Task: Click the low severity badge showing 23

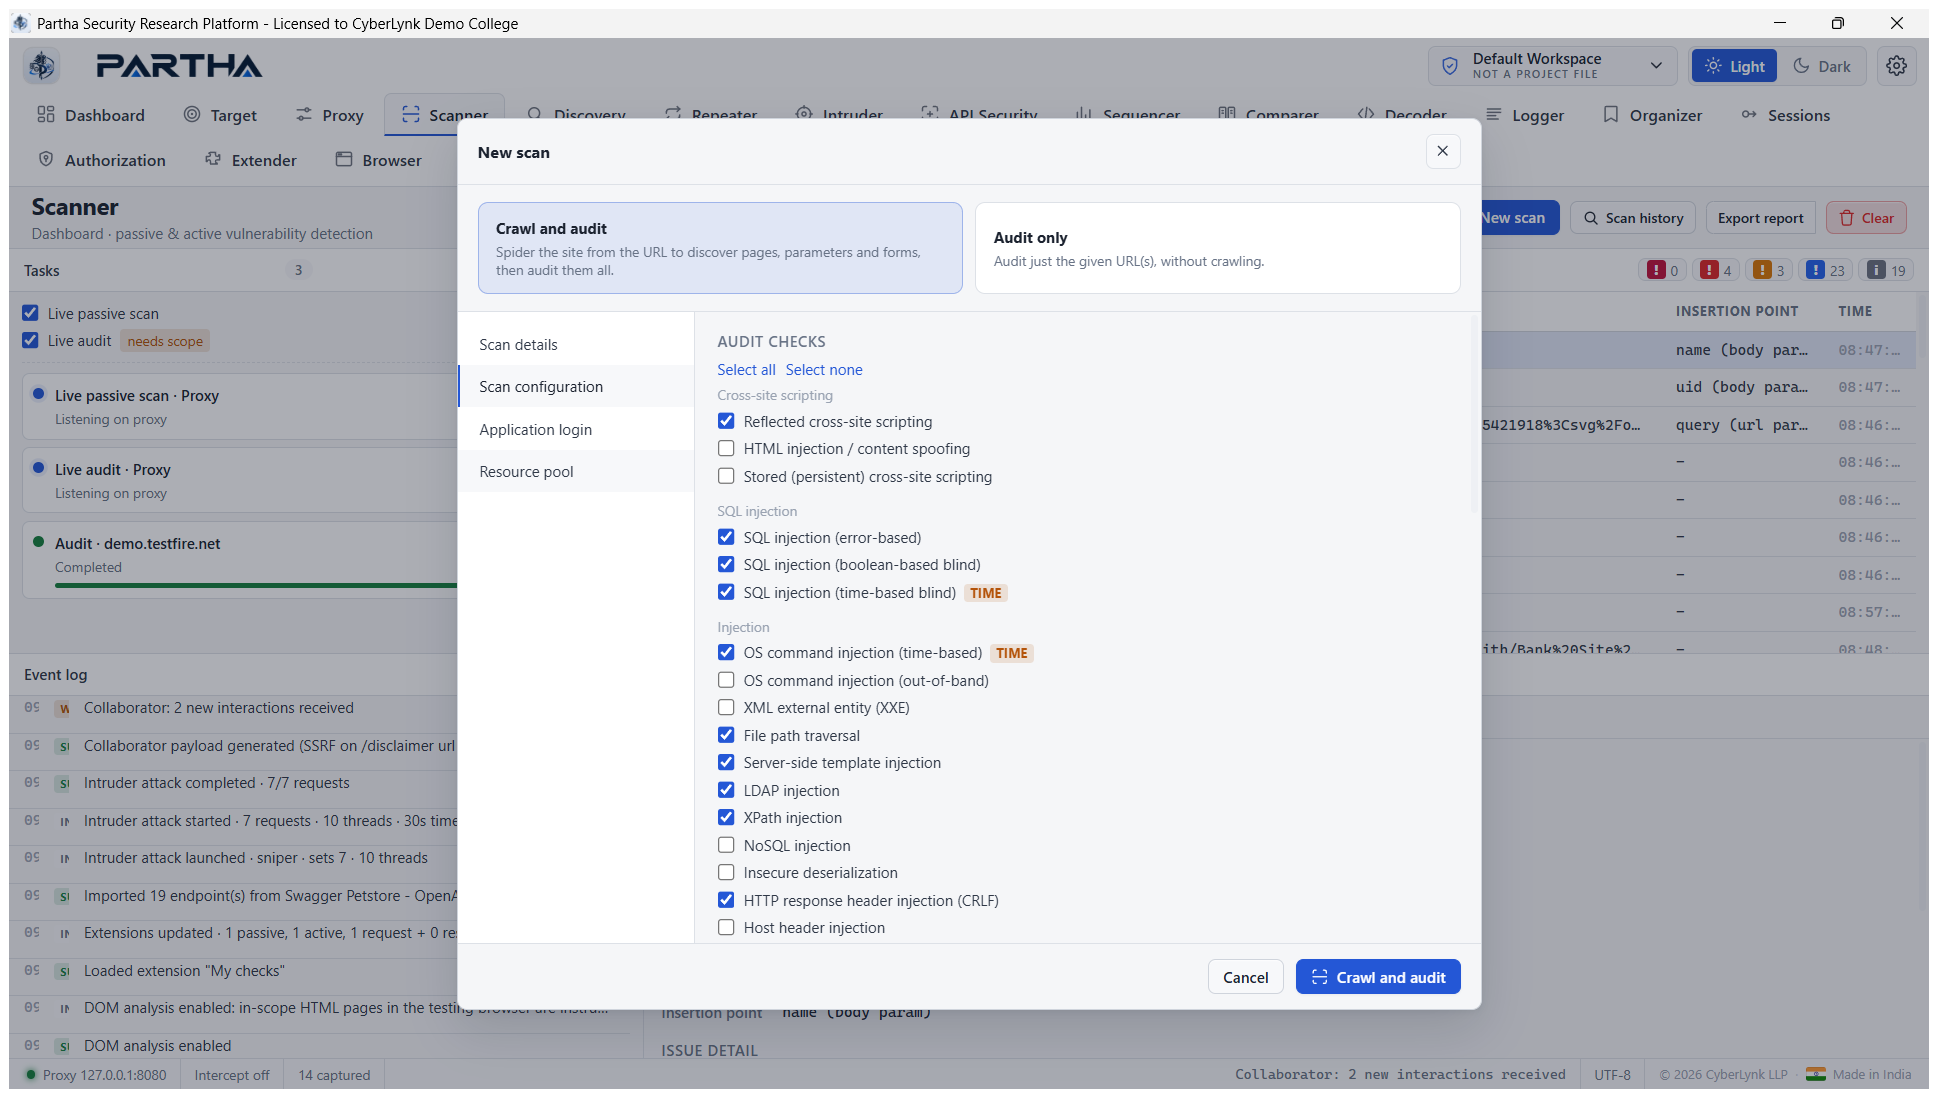Action: (x=1826, y=270)
